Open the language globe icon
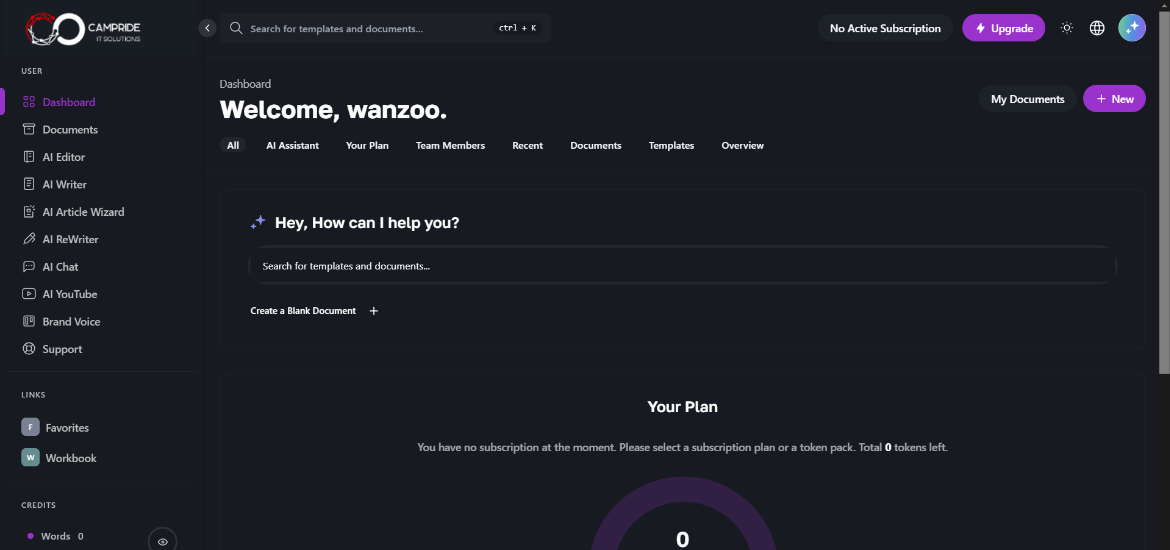1170x550 pixels. [1097, 28]
